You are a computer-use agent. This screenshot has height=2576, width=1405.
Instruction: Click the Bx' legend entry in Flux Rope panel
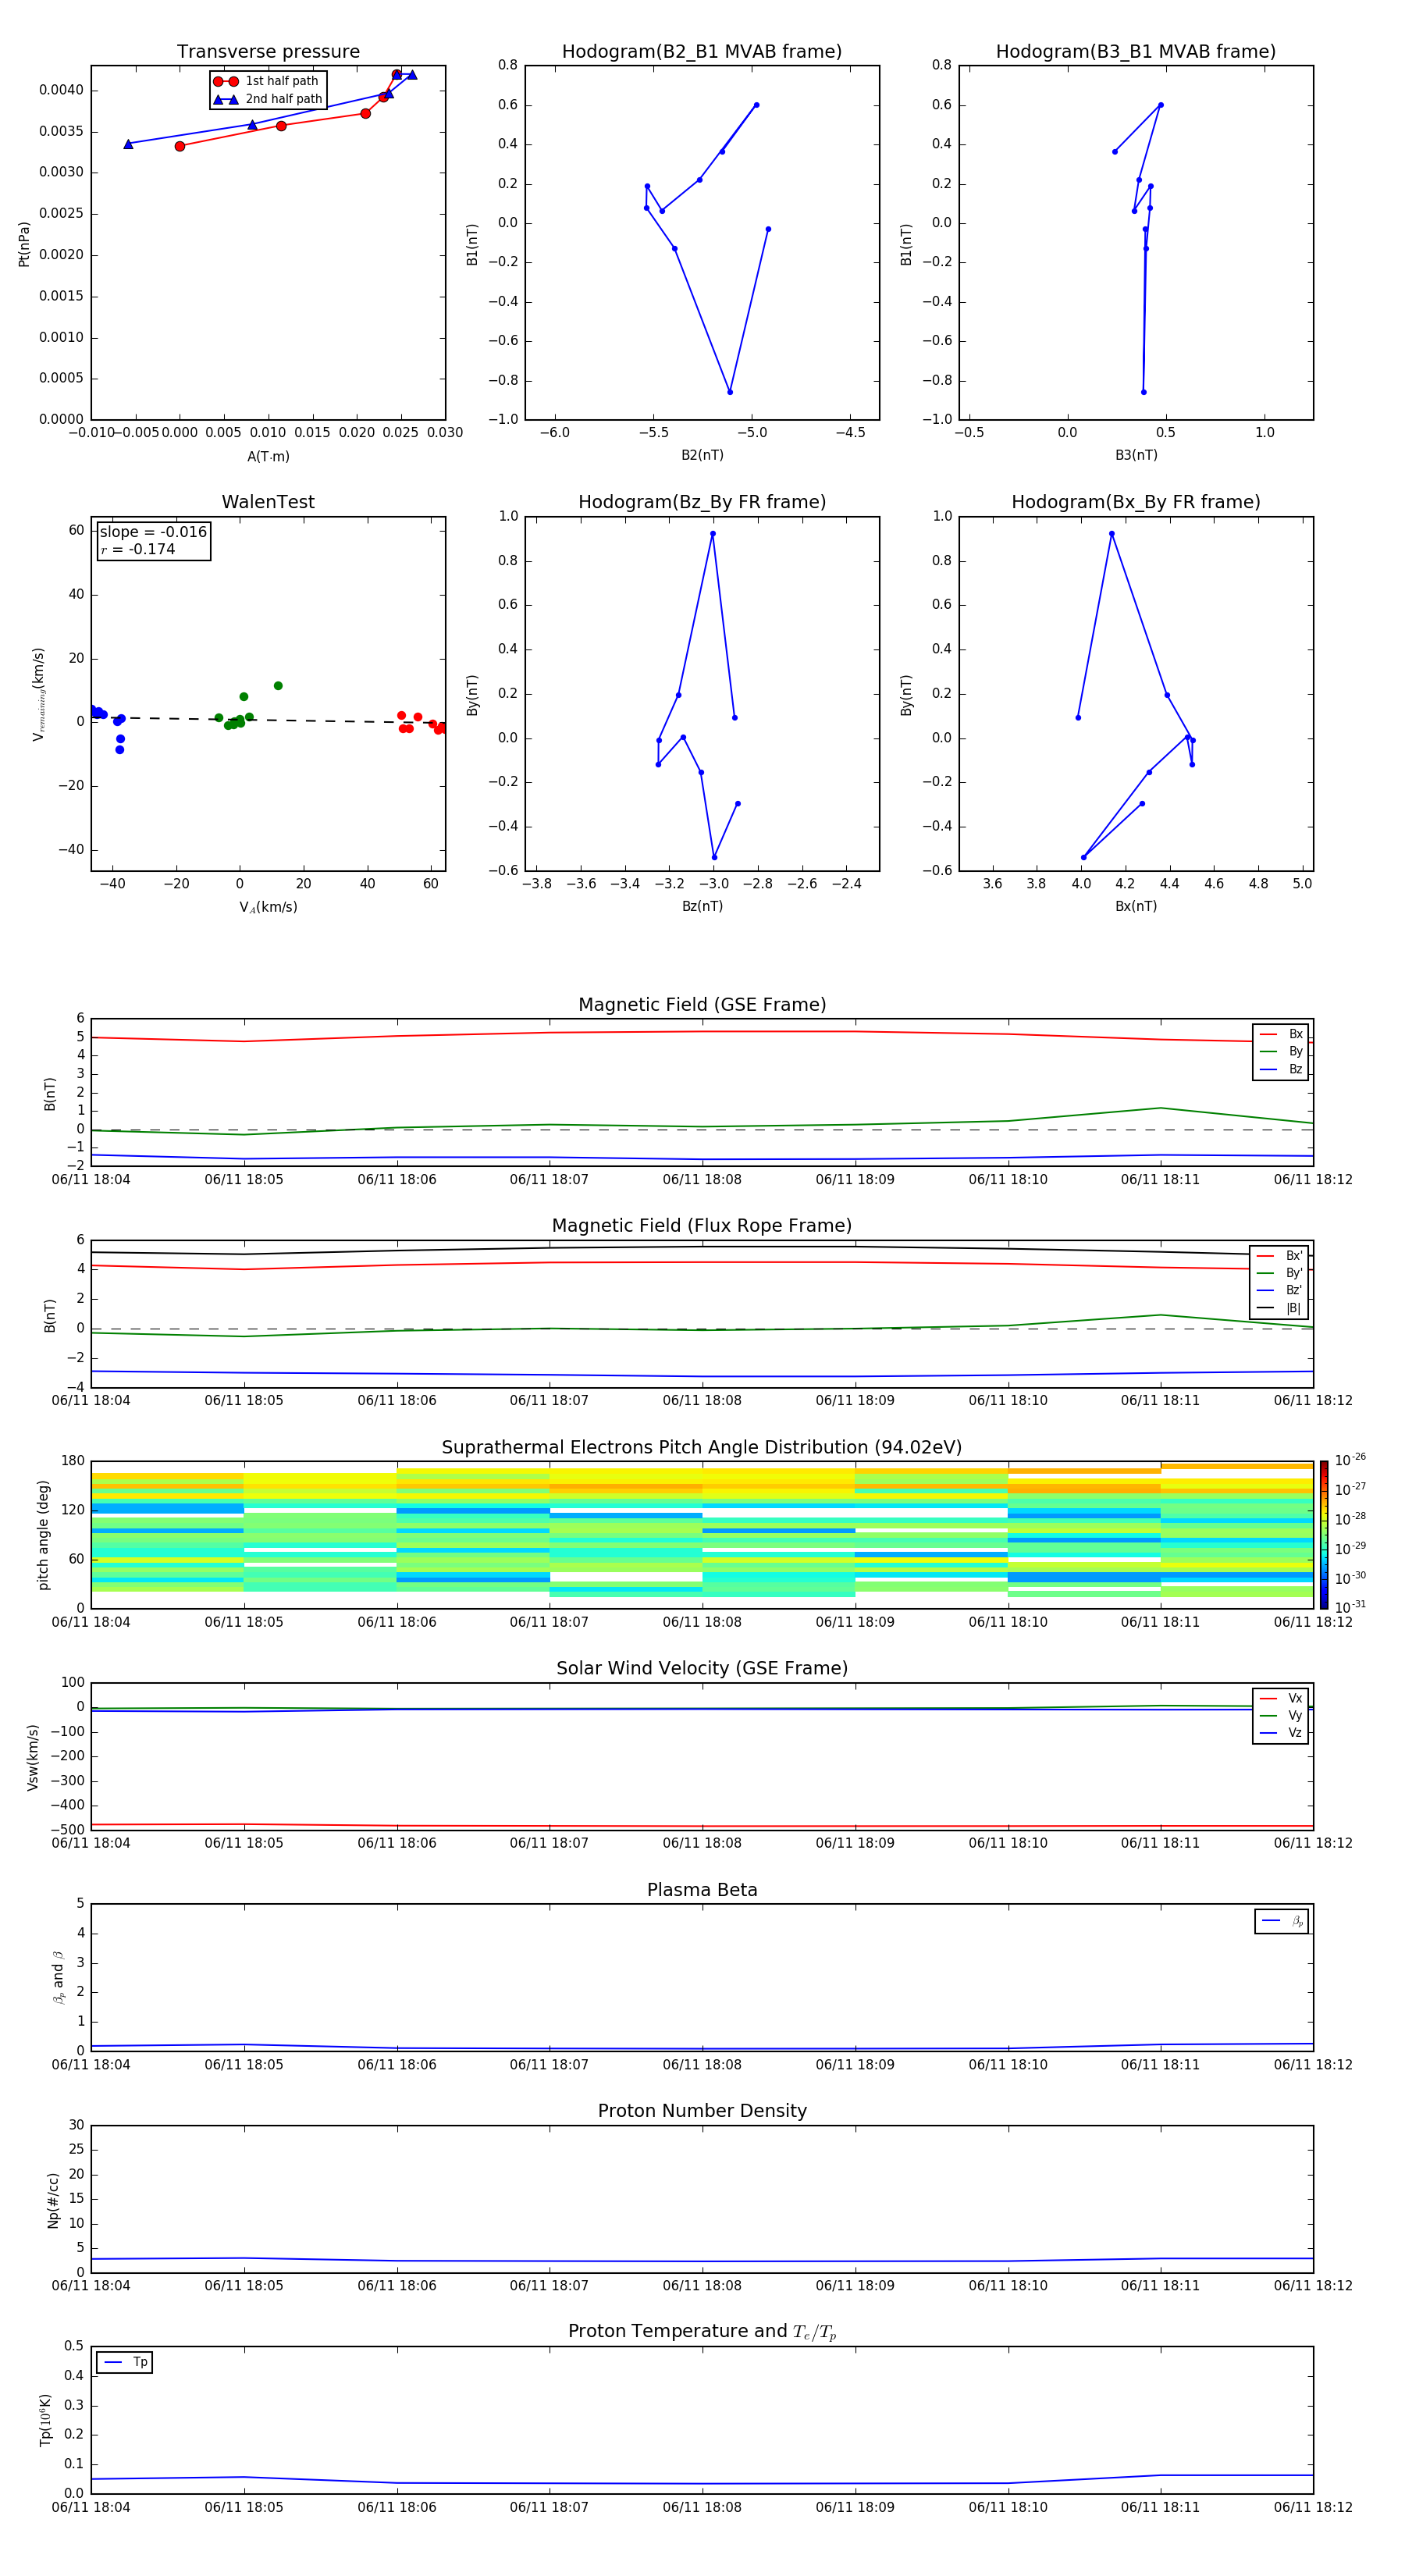pos(1279,1256)
